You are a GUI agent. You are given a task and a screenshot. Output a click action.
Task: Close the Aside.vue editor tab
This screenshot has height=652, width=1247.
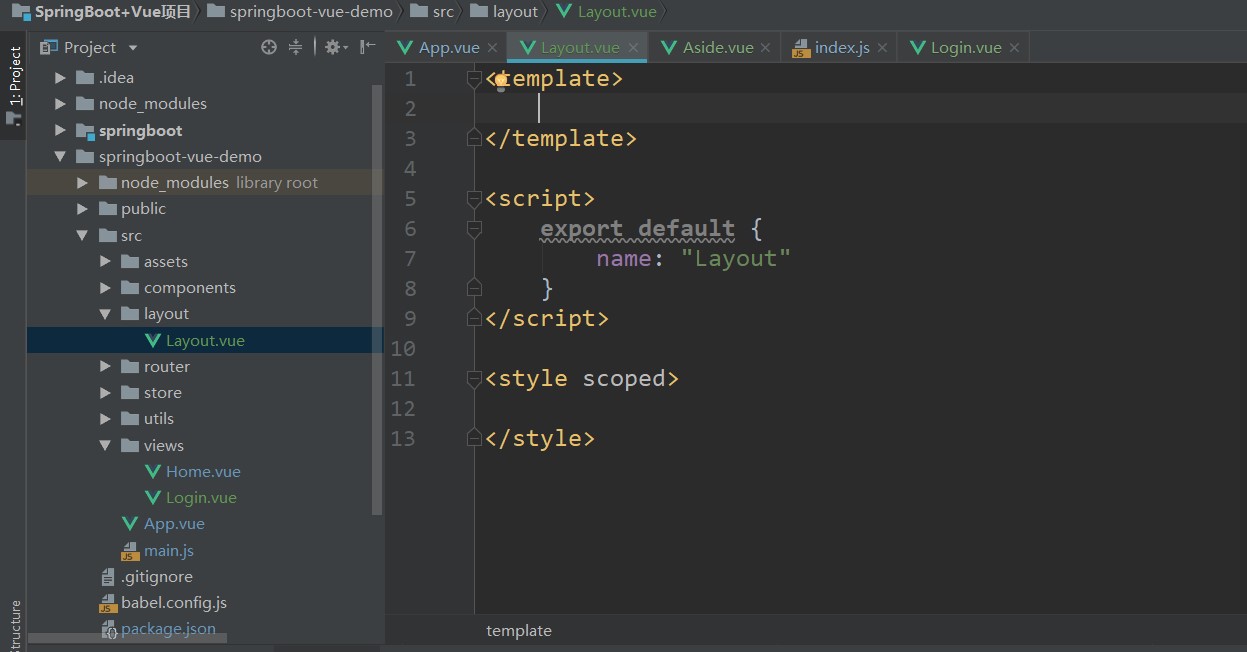coord(765,48)
